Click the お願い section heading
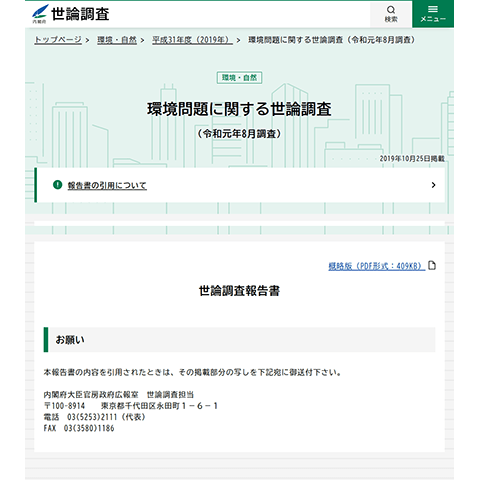480x480 pixels. point(239,340)
